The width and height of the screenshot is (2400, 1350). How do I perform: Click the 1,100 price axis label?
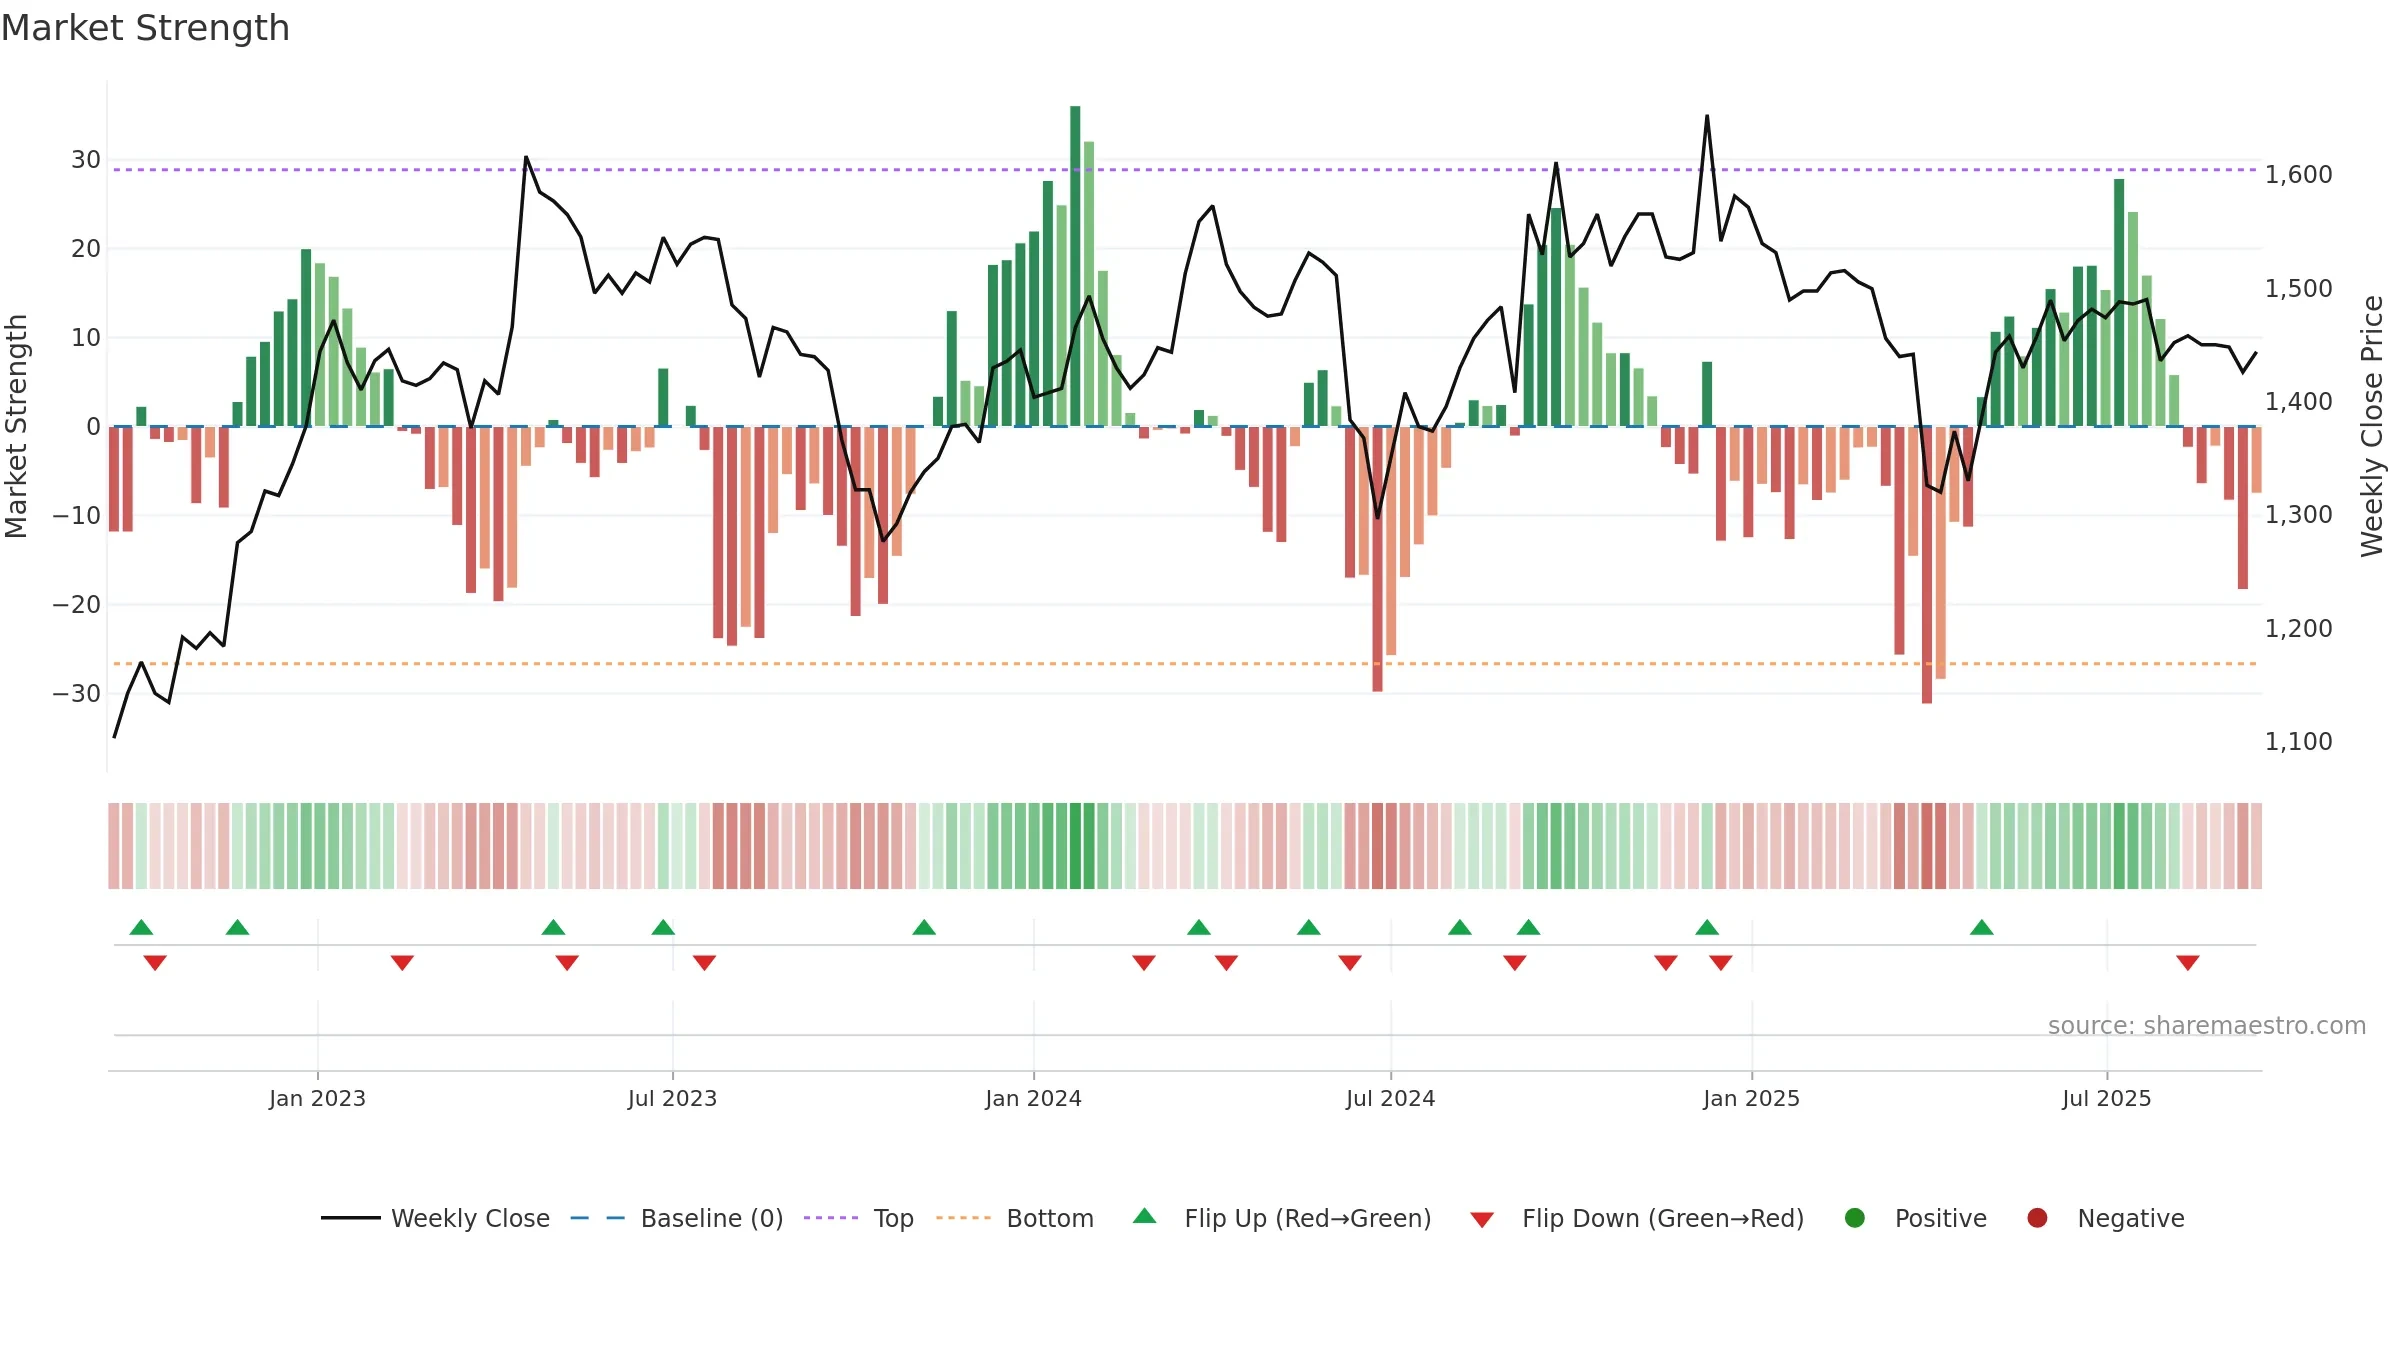click(2298, 741)
